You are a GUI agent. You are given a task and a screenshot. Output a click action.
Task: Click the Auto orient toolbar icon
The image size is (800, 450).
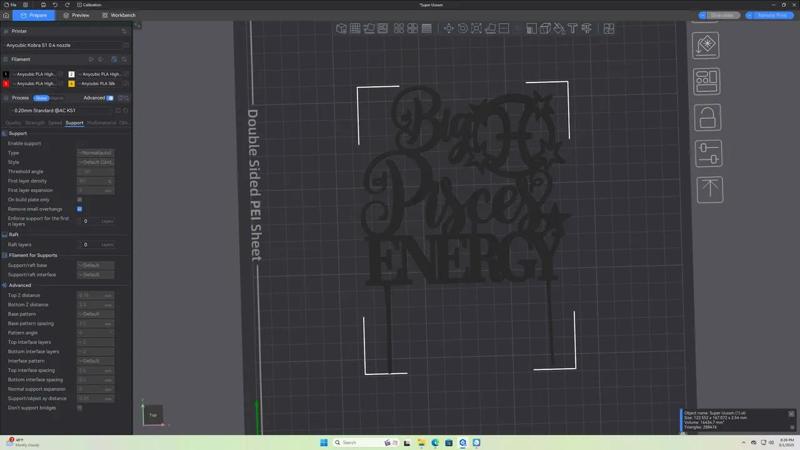369,29
